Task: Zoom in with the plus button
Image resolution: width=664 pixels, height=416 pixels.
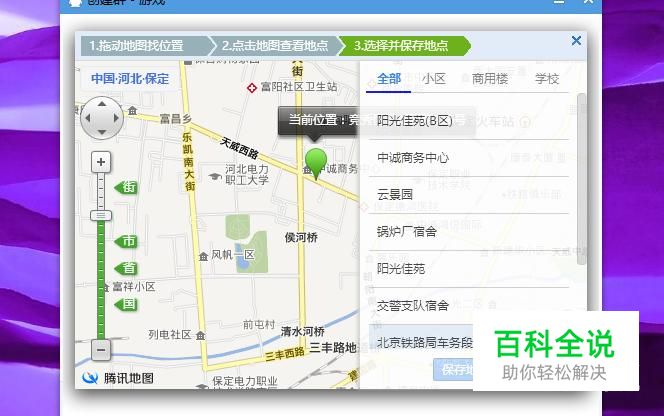Action: tap(101, 162)
